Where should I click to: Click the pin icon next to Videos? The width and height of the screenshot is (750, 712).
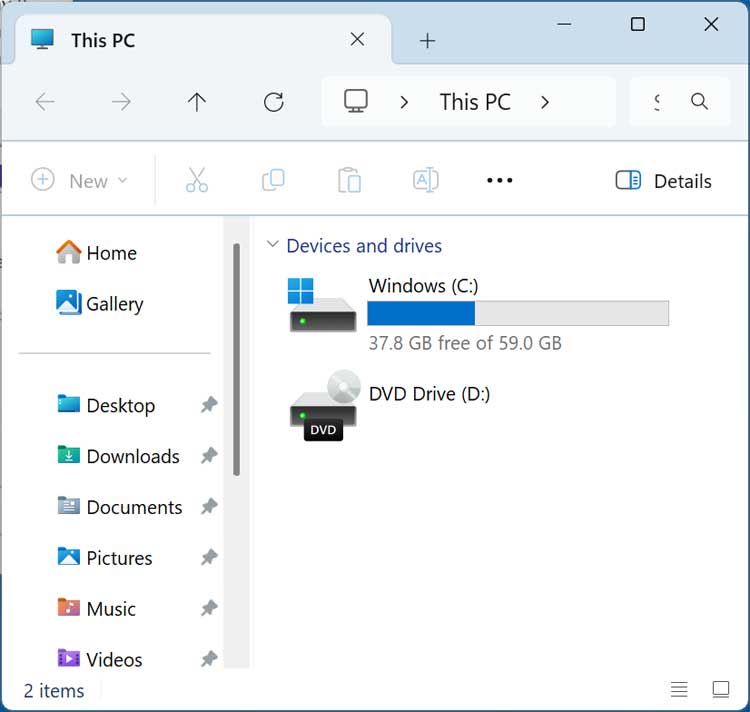tap(209, 659)
